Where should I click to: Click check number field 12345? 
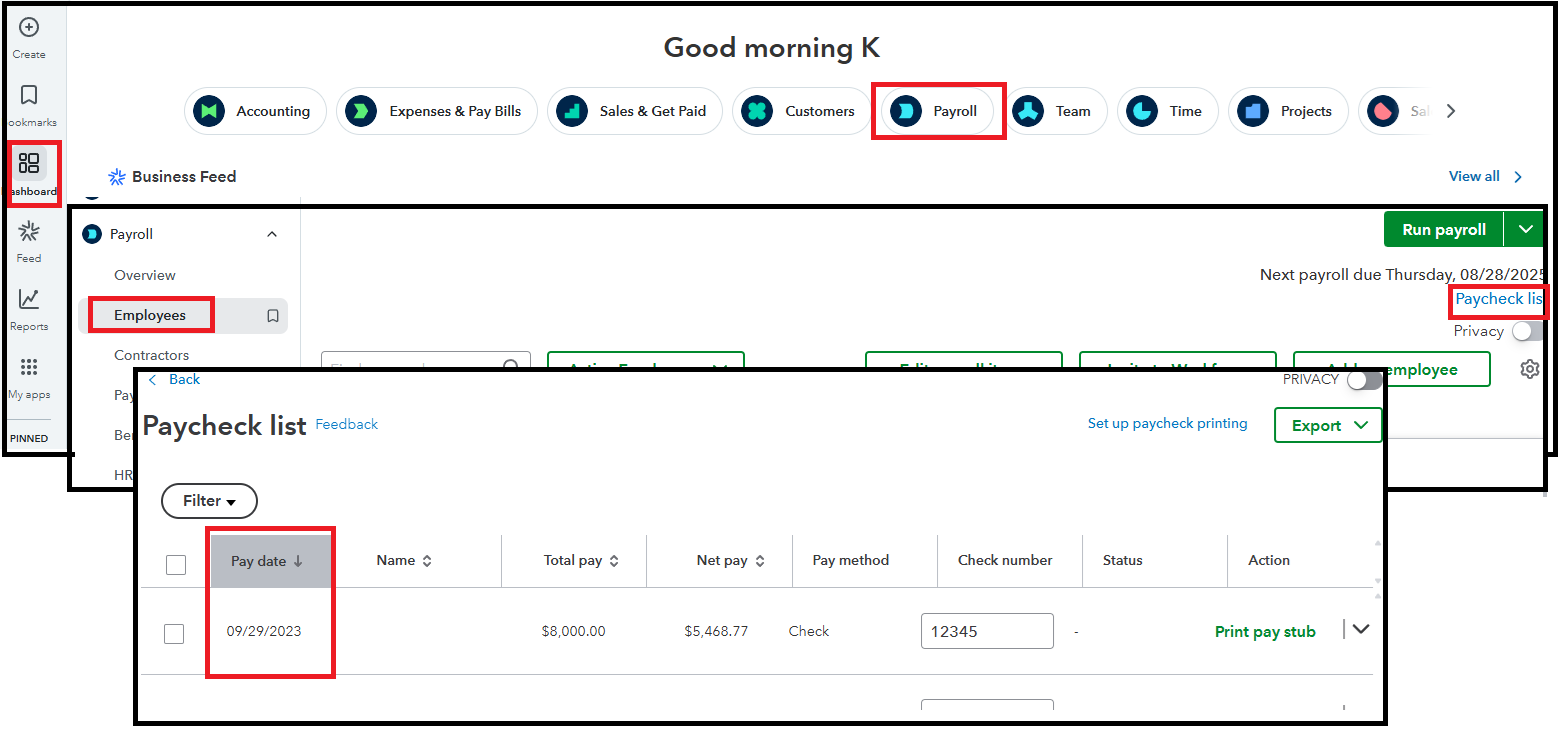987,631
